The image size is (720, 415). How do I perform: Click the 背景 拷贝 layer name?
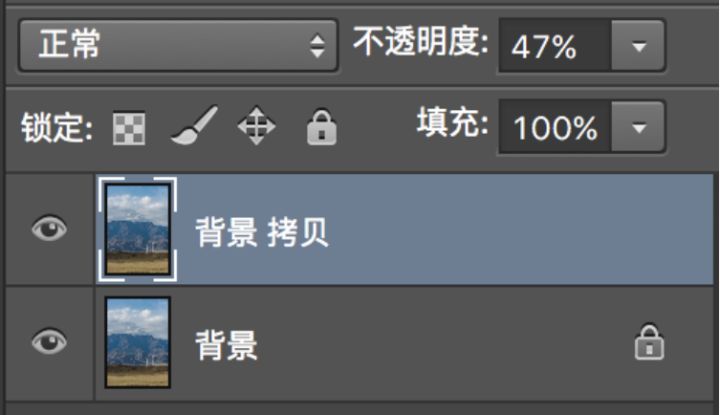pos(262,232)
